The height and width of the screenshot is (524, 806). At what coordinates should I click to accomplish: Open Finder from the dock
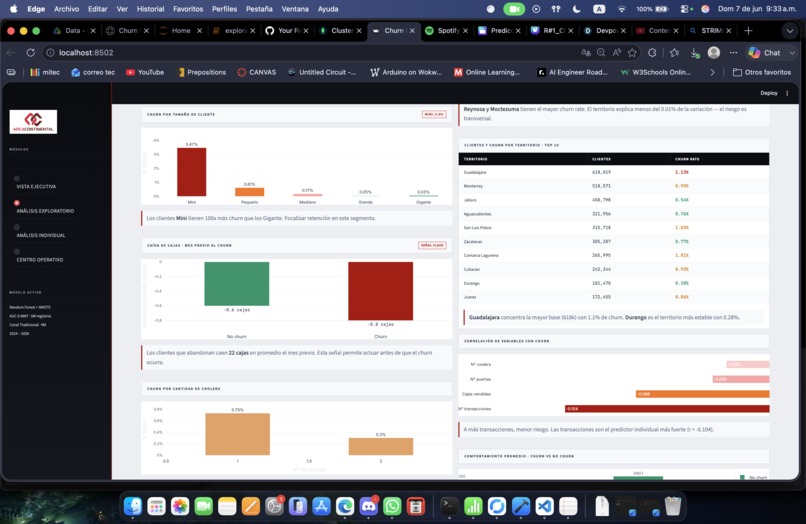133,507
